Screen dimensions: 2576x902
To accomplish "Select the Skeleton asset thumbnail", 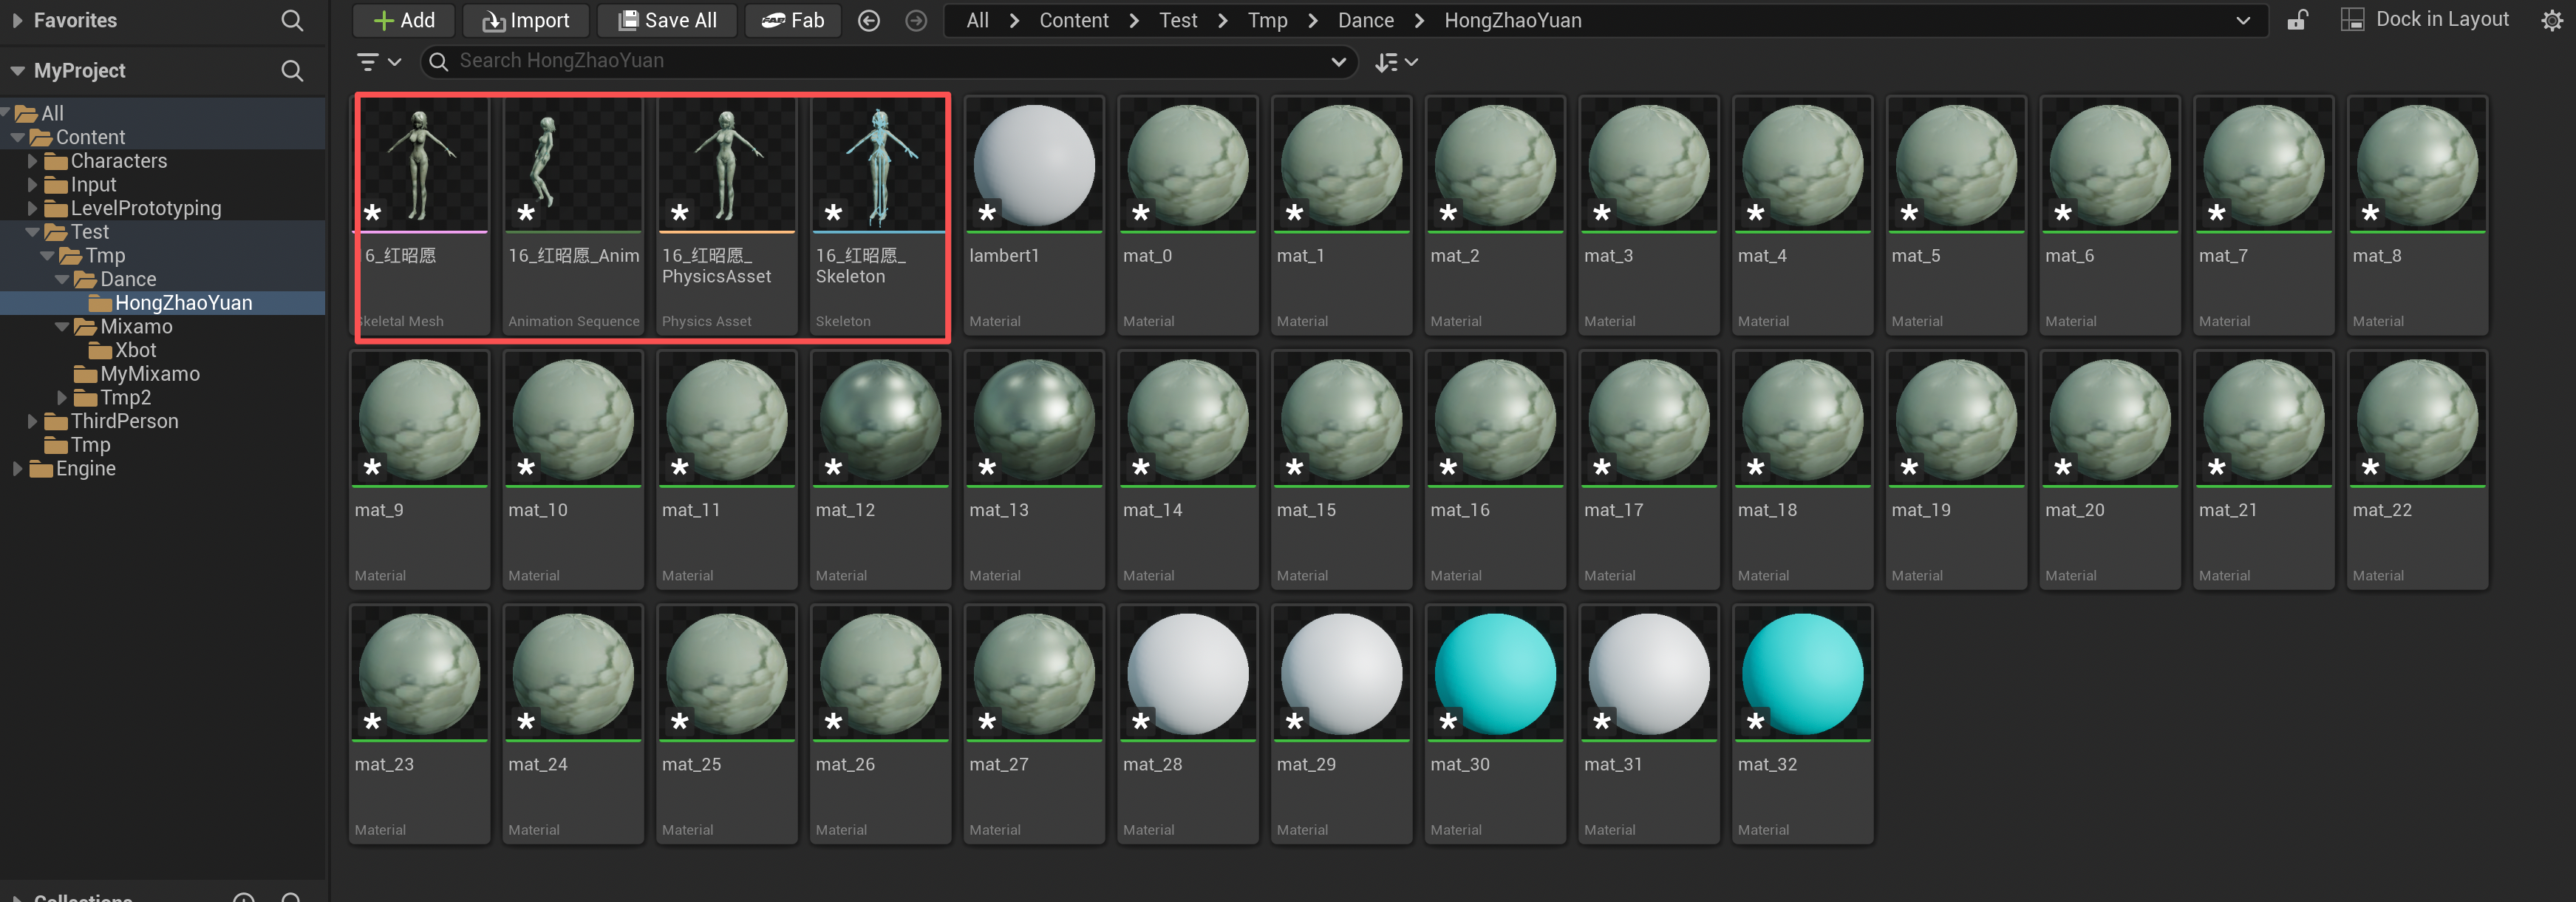I will point(880,166).
